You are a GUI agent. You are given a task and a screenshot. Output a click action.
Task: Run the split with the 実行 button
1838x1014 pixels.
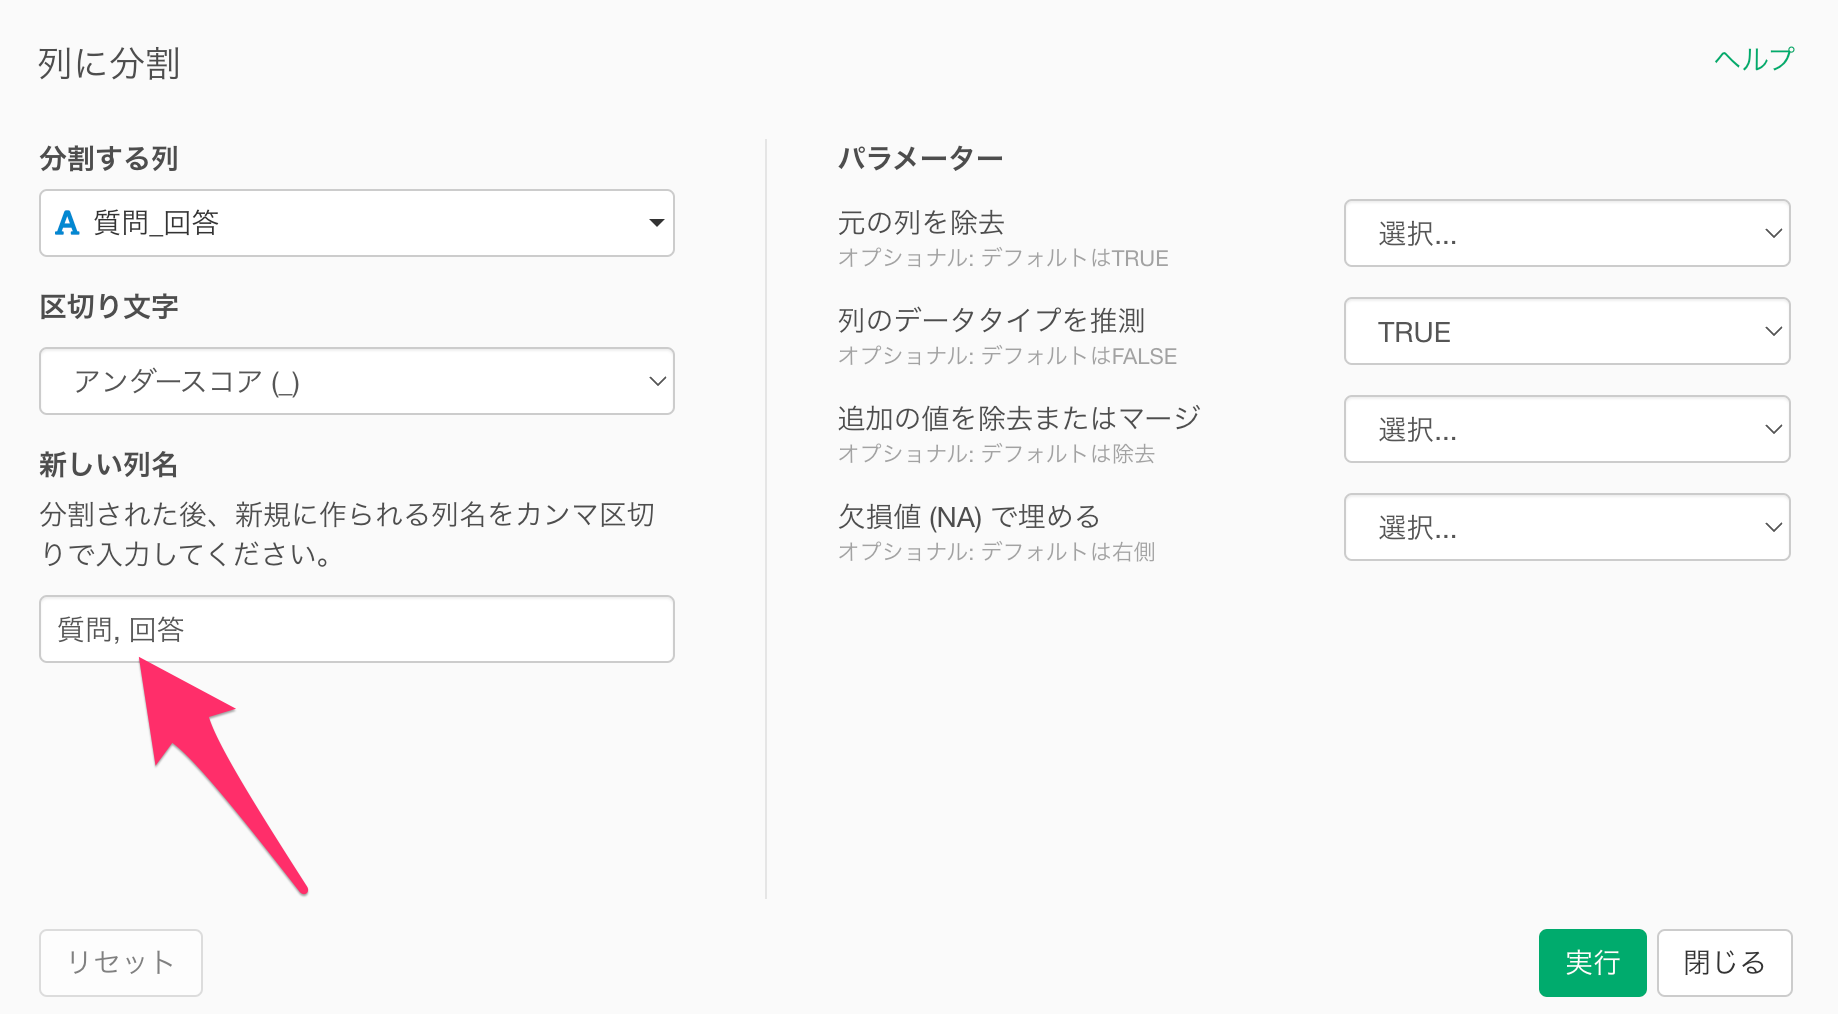[x=1592, y=962]
